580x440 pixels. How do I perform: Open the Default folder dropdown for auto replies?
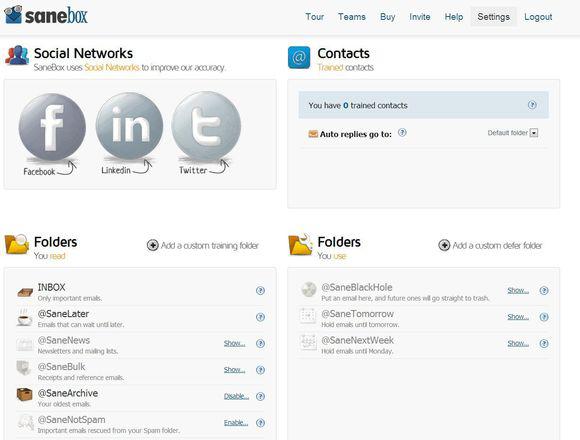click(x=534, y=133)
